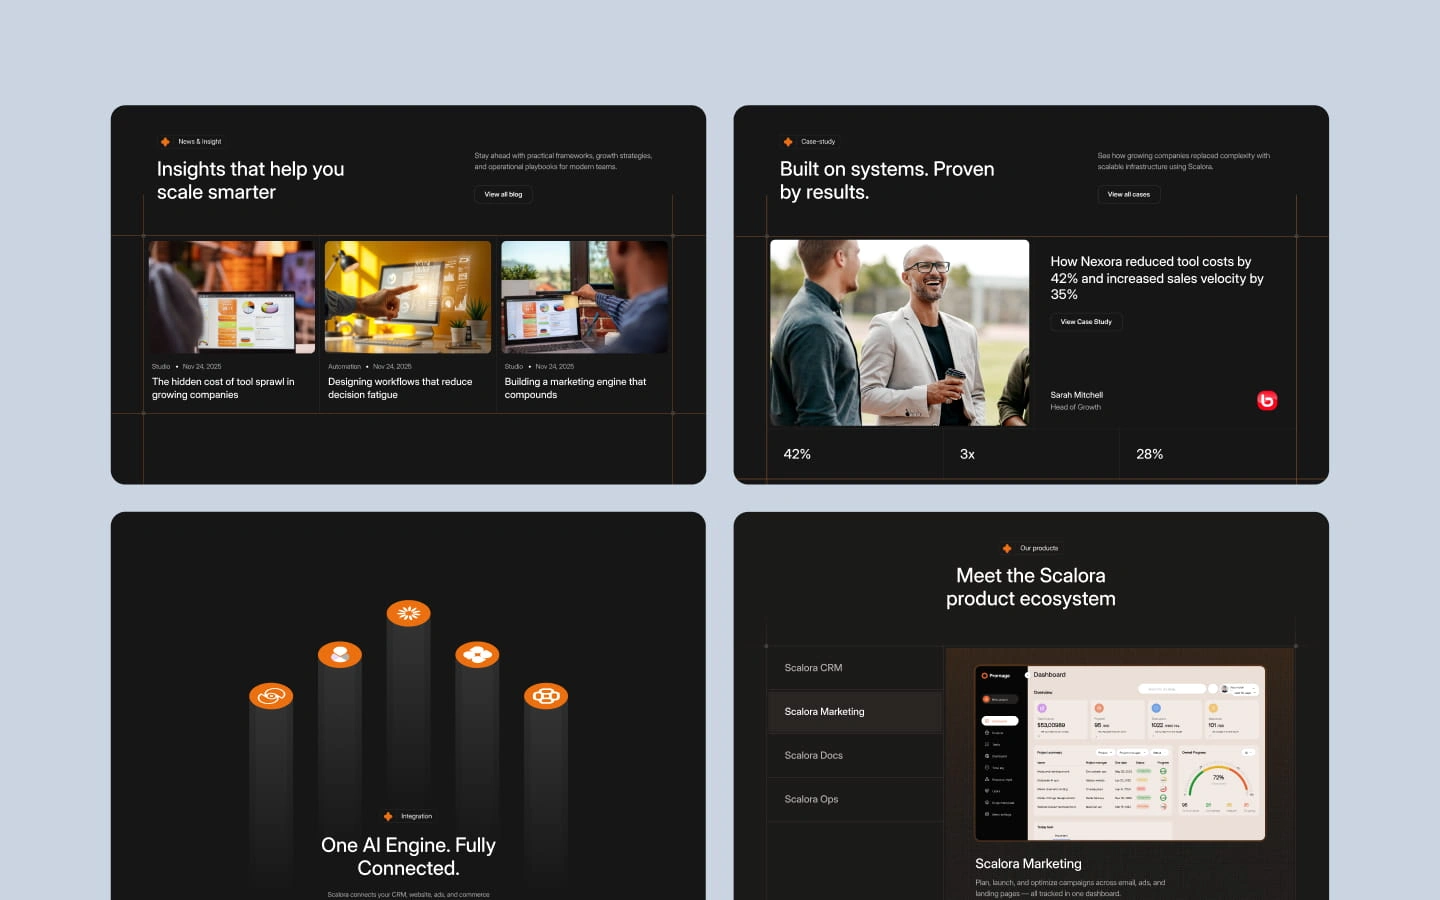Screen dimensions: 1440x900
Task: Click the Our products label text
Action: 1039,548
